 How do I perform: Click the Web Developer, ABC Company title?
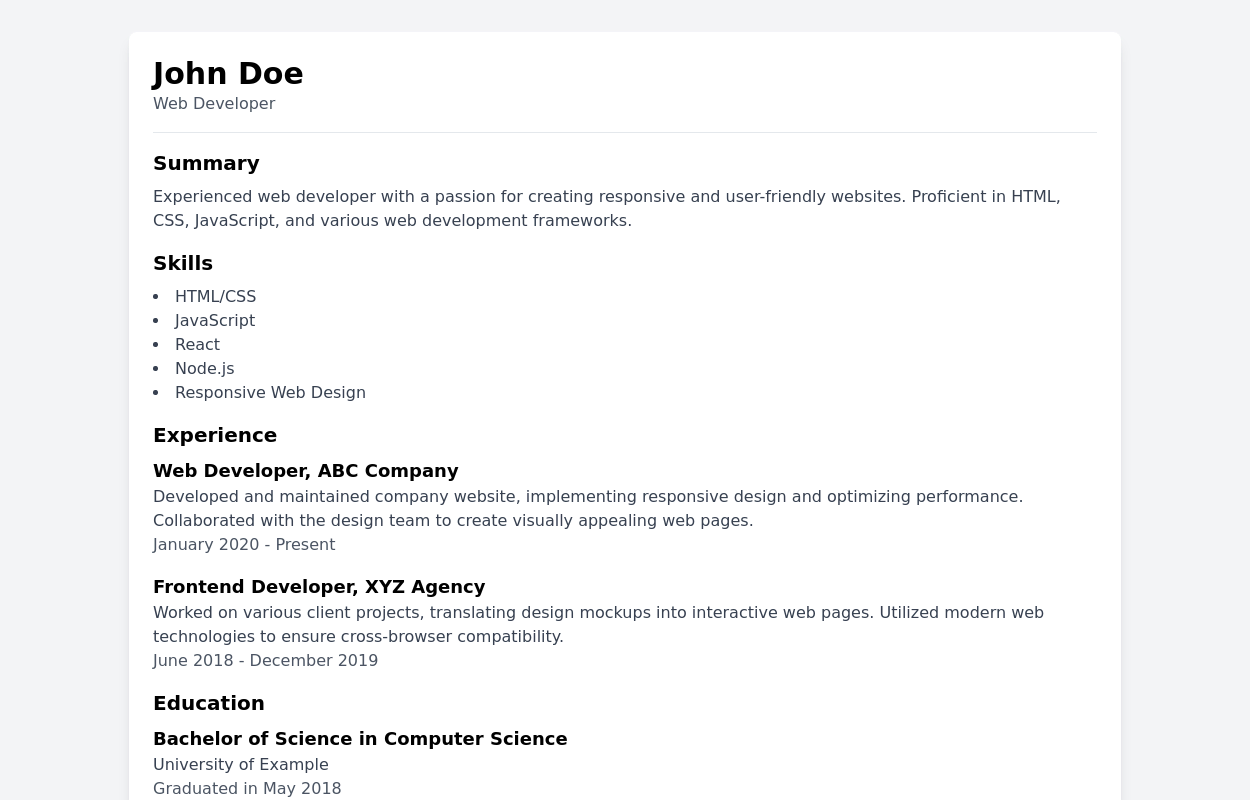pos(305,471)
